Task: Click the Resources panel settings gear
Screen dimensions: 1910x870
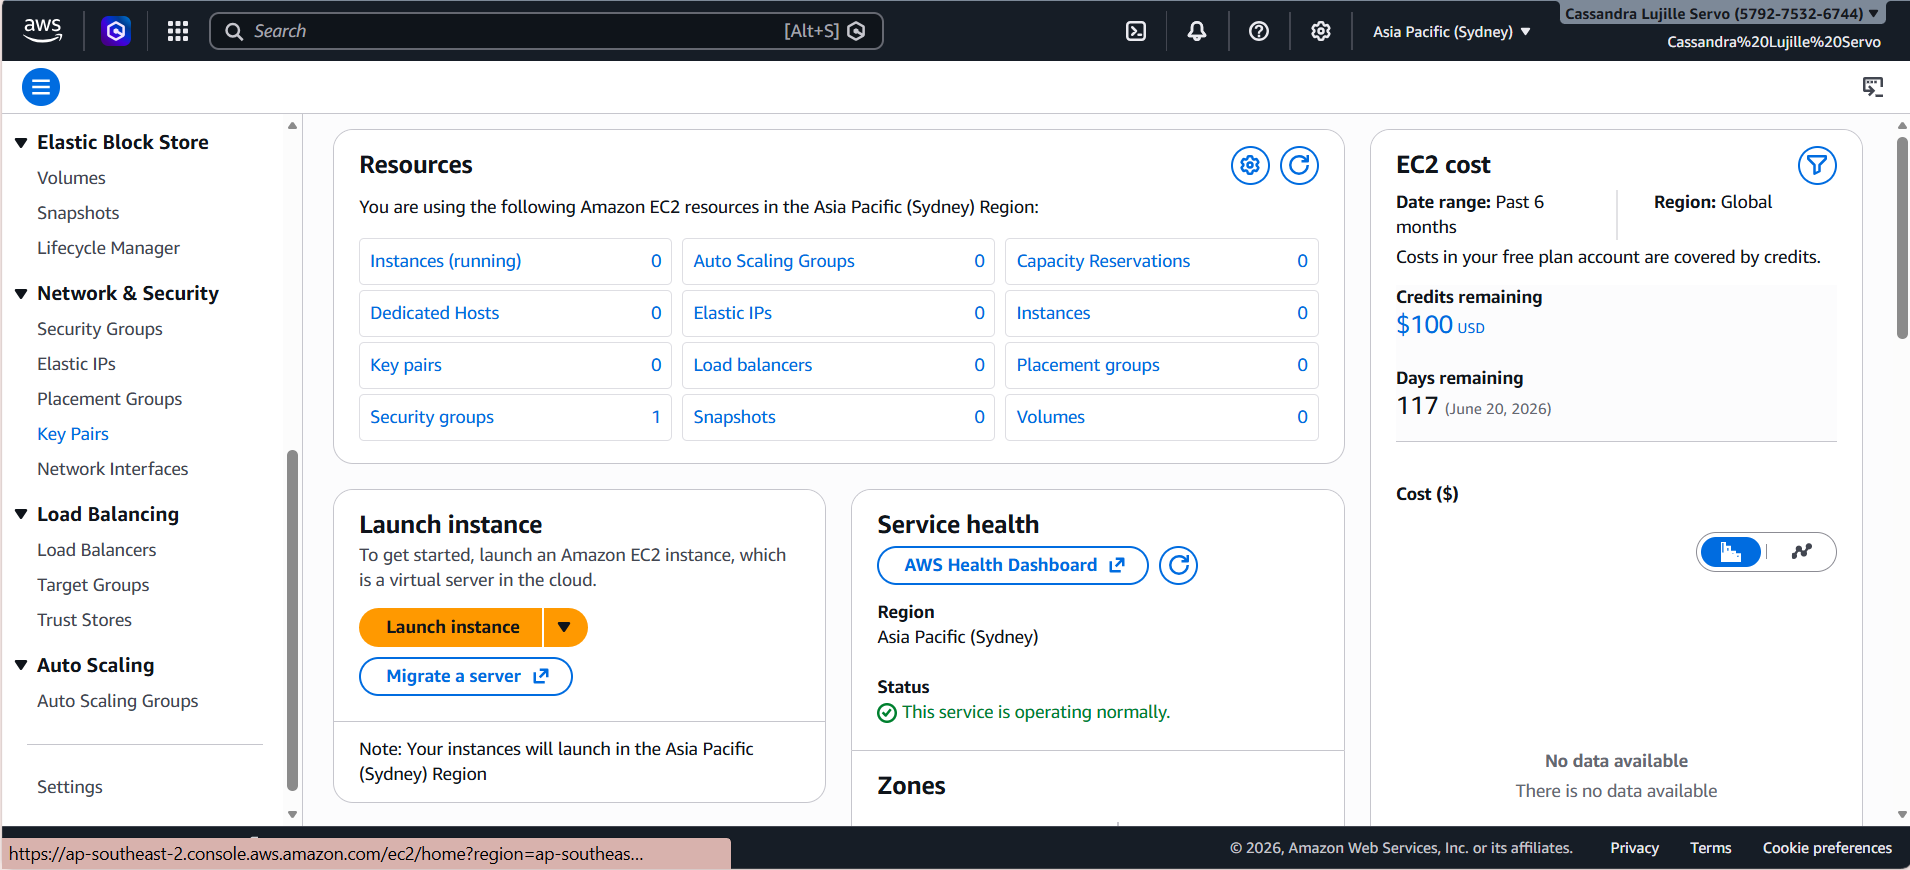Action: pyautogui.click(x=1250, y=165)
